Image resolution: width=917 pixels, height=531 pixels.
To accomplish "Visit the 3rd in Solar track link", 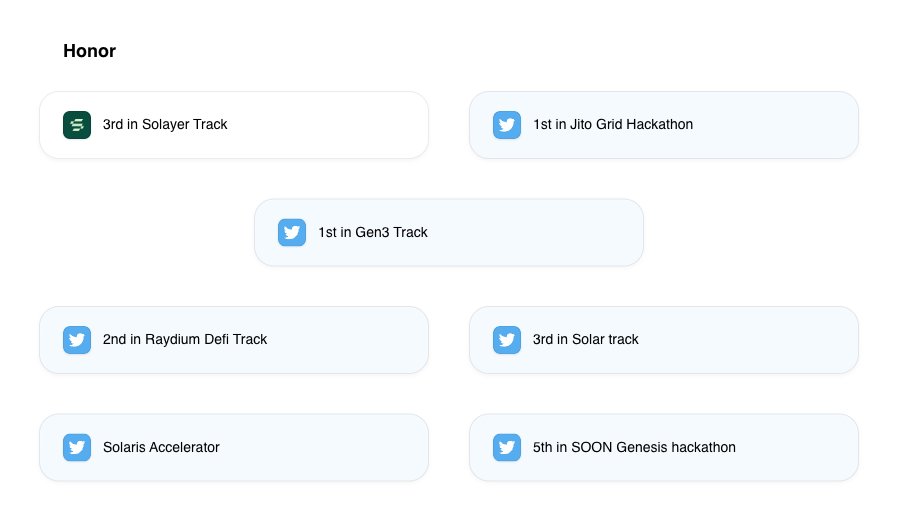I will click(585, 340).
